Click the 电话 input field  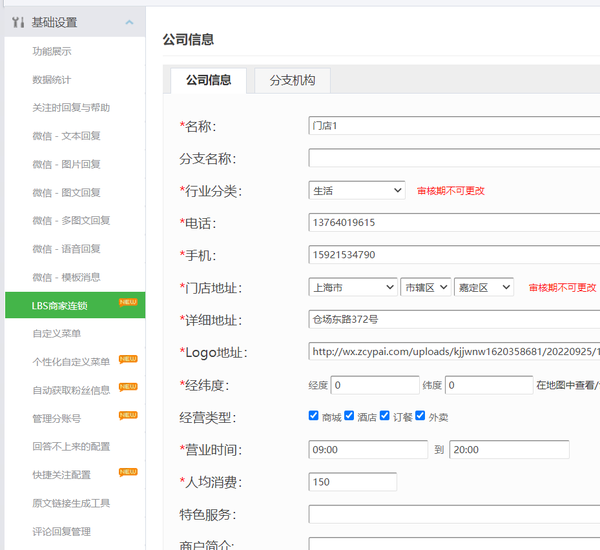pos(454,222)
